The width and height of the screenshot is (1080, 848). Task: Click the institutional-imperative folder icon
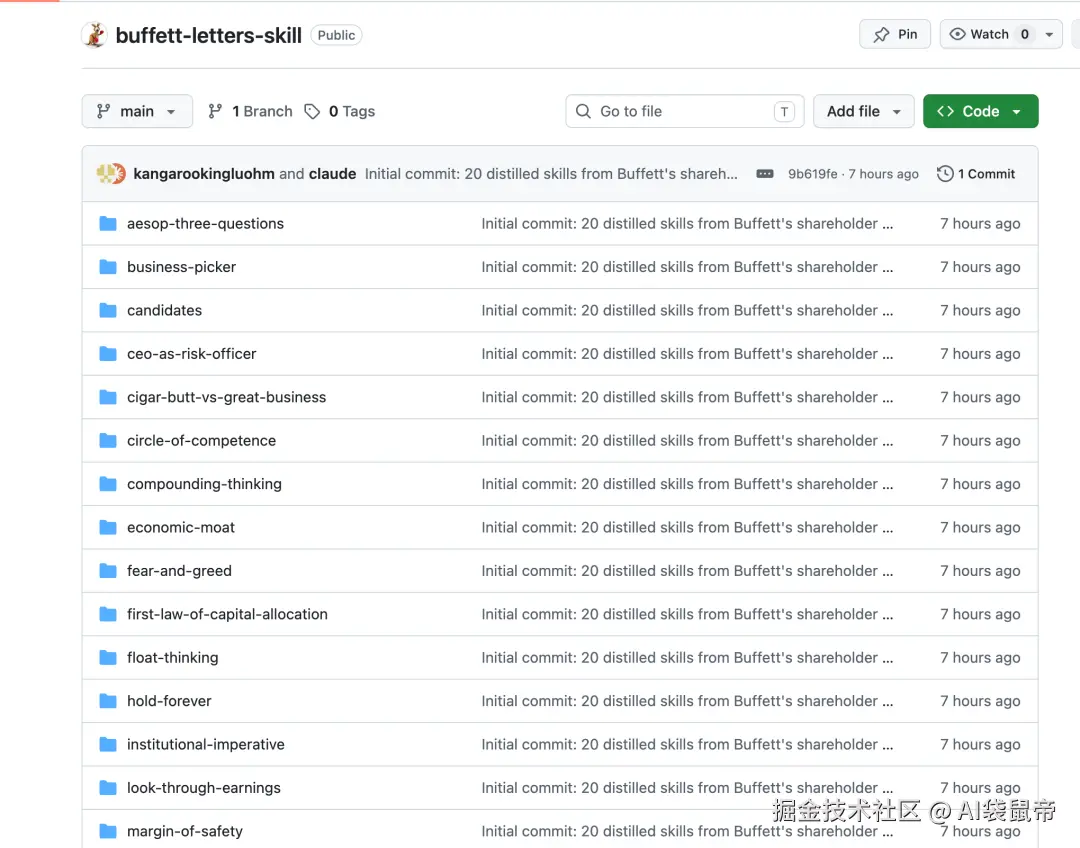tap(107, 744)
